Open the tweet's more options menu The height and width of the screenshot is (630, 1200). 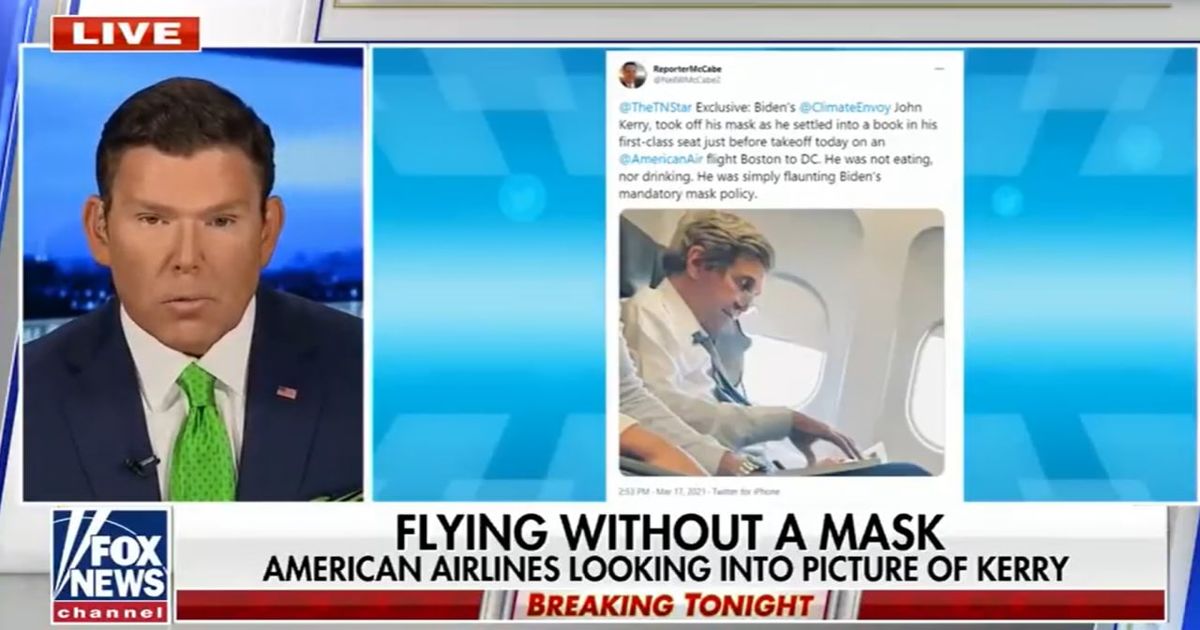939,69
